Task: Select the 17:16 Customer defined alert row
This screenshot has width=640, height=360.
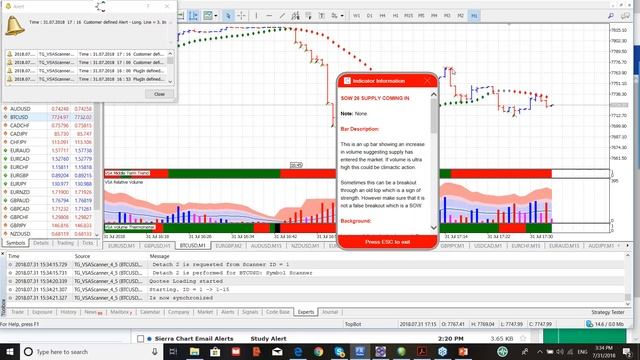Action: tap(87, 54)
